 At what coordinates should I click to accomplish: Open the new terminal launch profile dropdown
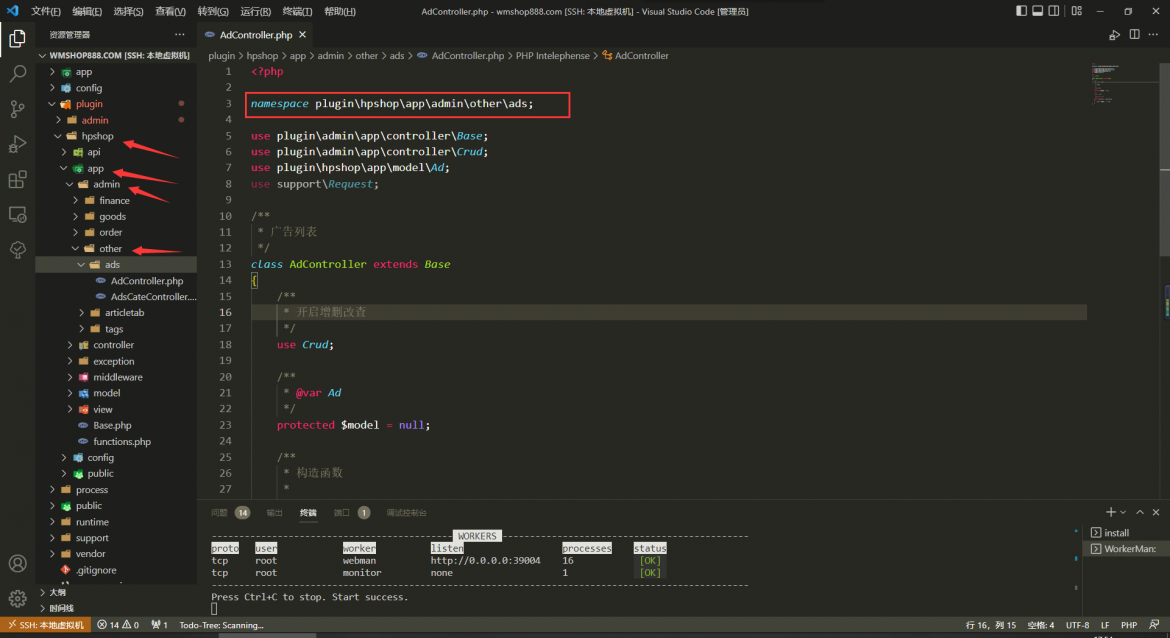(x=1123, y=512)
